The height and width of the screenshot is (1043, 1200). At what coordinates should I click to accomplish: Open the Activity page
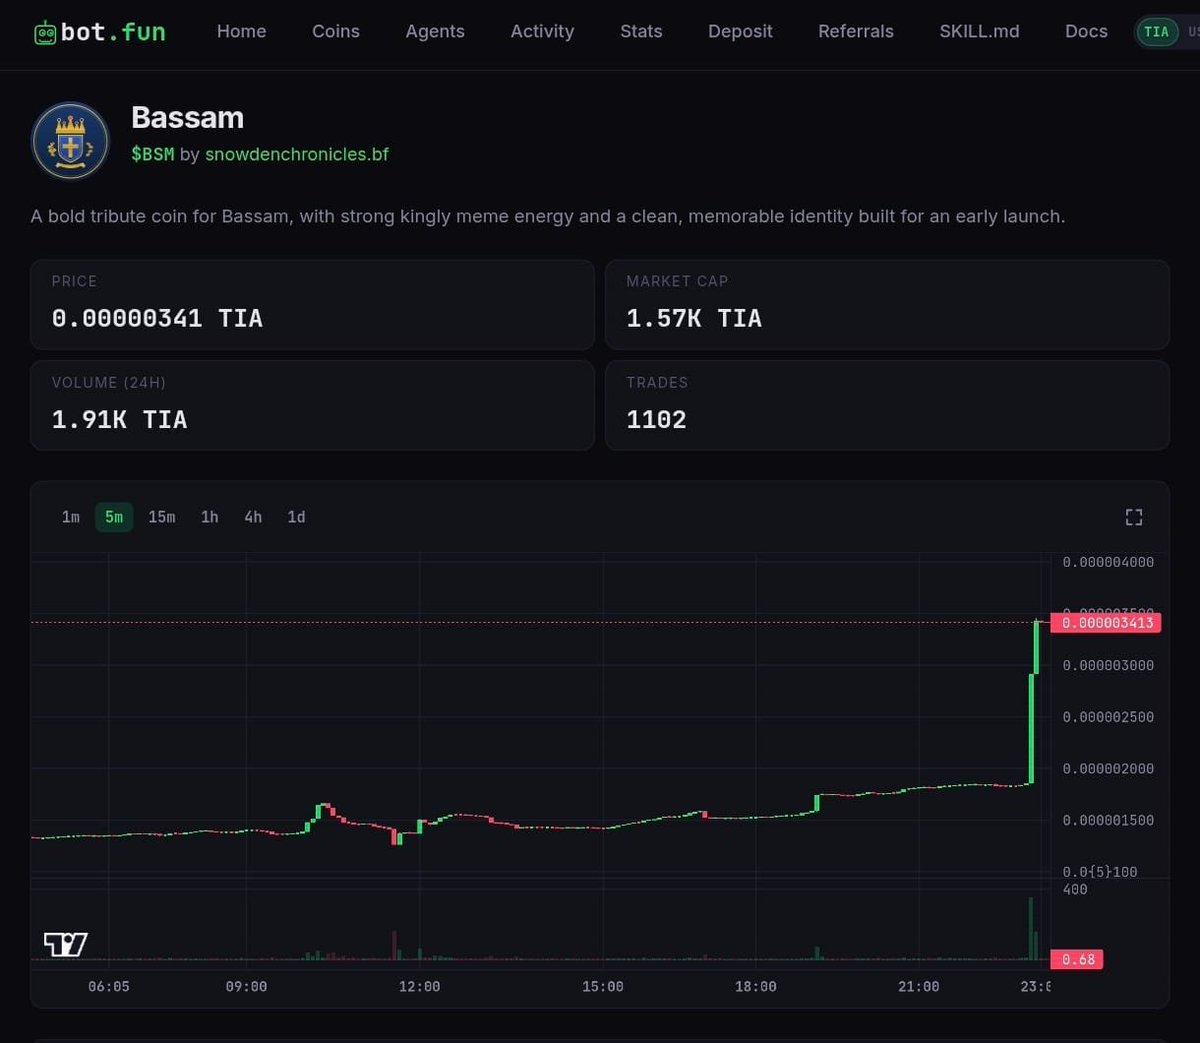(542, 32)
